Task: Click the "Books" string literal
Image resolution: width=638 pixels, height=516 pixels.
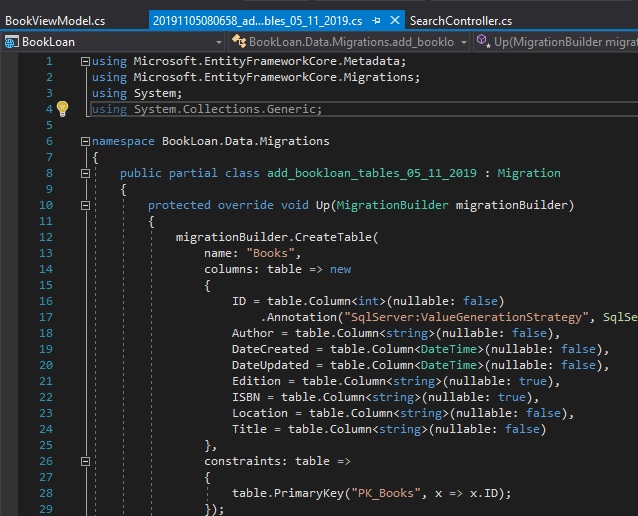Action: [270, 253]
